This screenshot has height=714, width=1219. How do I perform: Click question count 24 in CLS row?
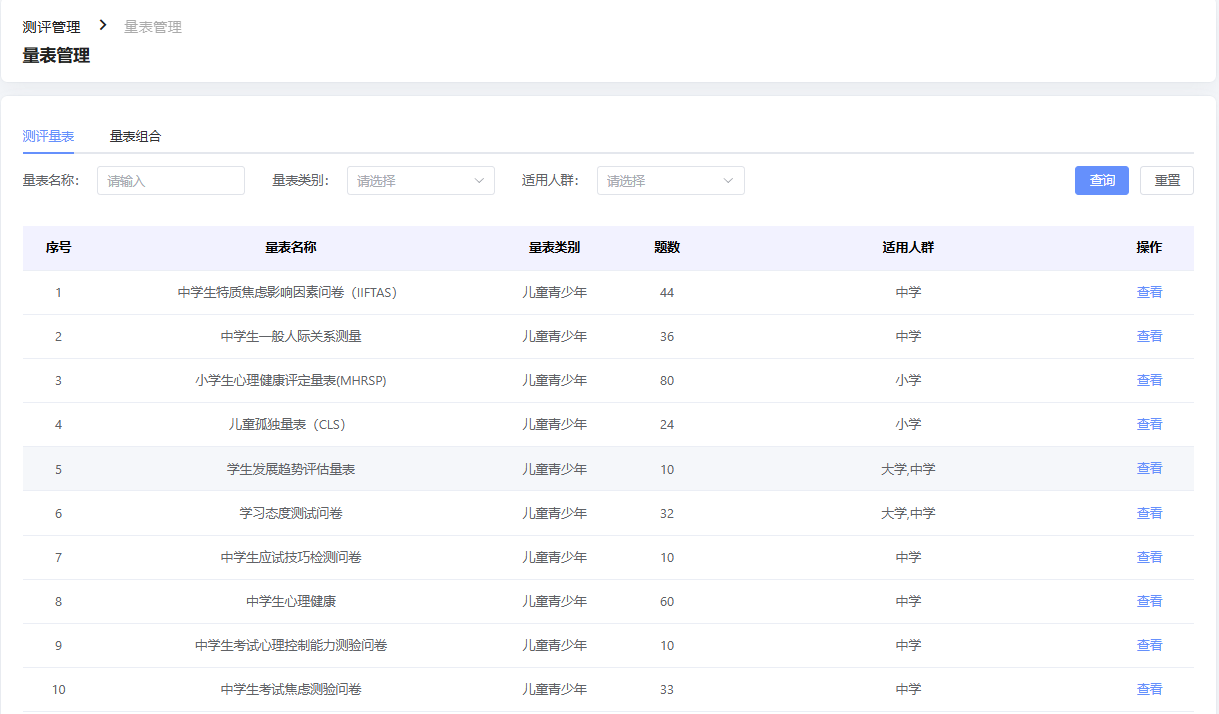(x=667, y=424)
